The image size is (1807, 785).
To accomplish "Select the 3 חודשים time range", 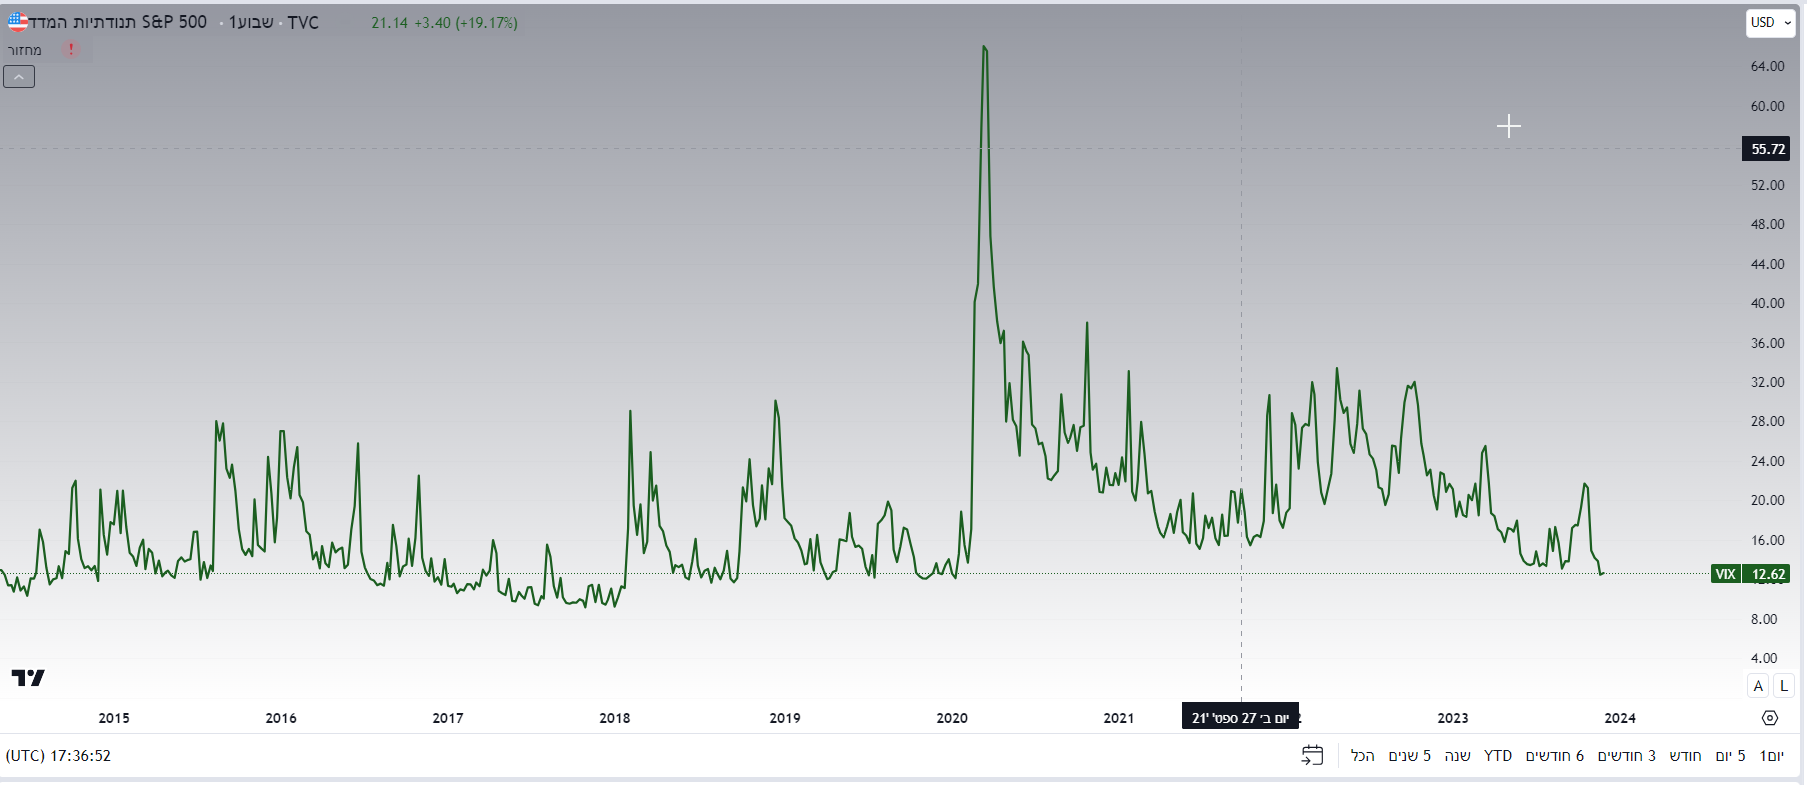I will coord(1627,756).
